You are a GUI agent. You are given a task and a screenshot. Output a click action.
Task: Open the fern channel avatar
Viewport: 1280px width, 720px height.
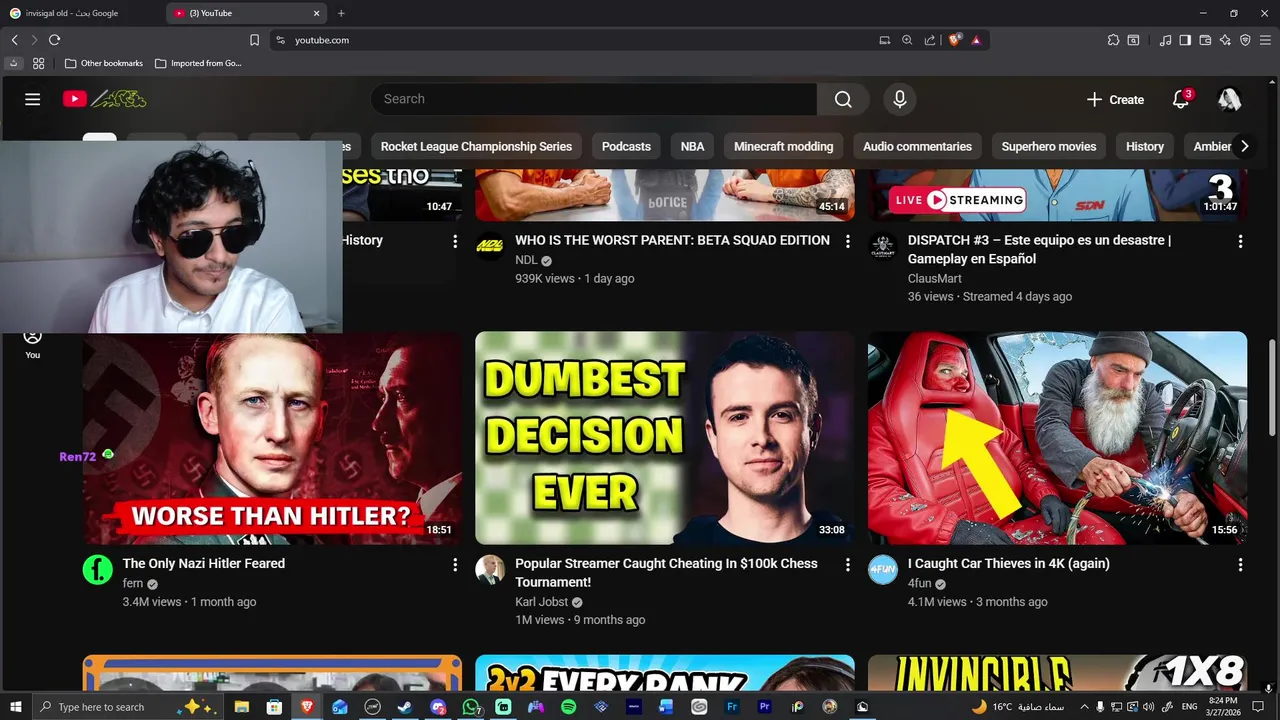pyautogui.click(x=97, y=570)
